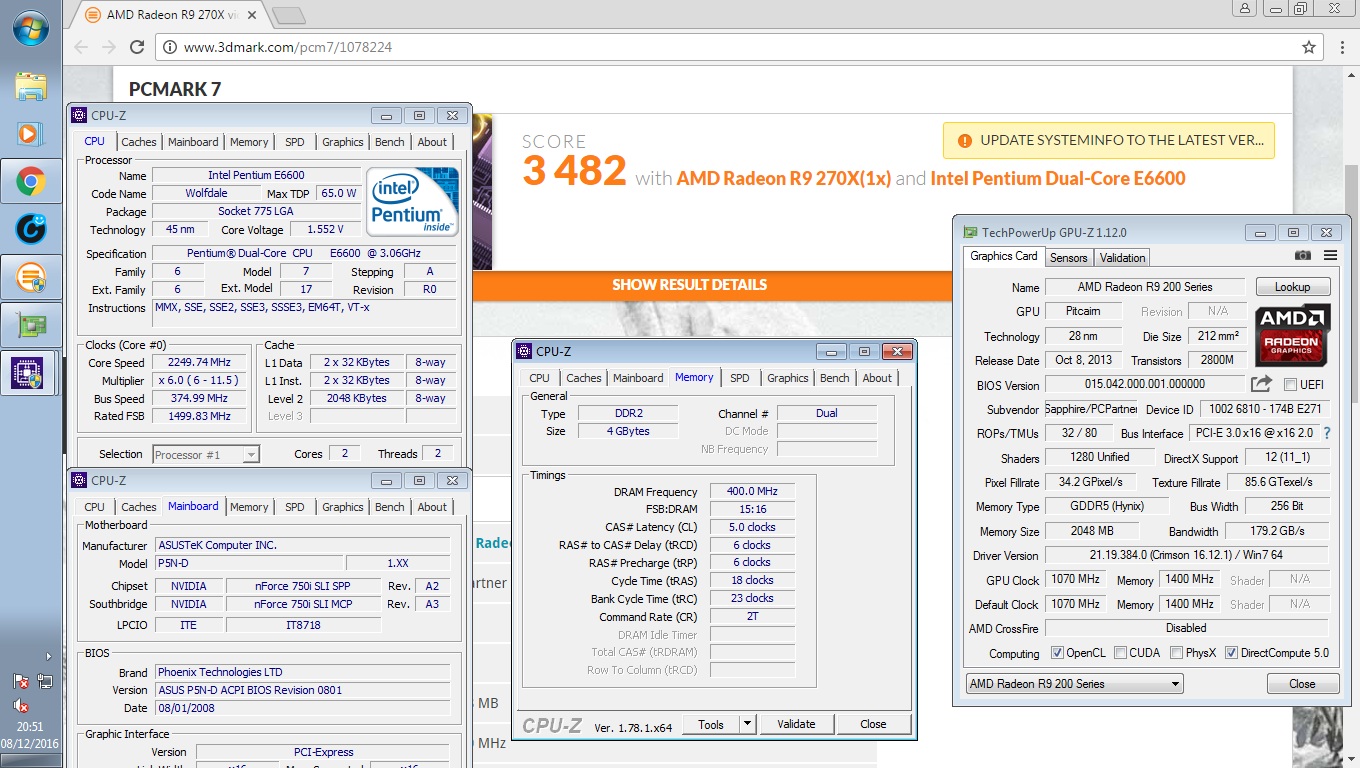Click the AMD Radeon Graphics logo

click(1293, 334)
